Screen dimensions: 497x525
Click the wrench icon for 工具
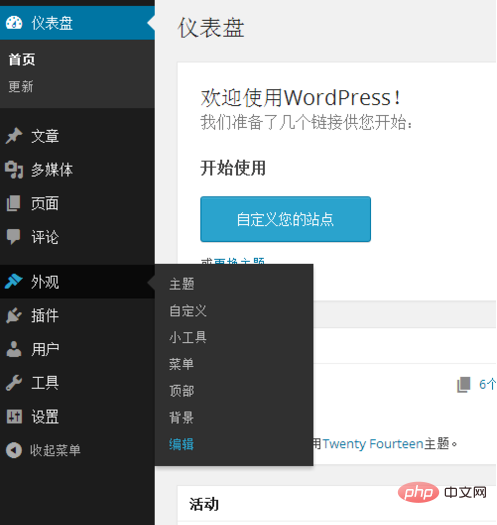coord(14,383)
